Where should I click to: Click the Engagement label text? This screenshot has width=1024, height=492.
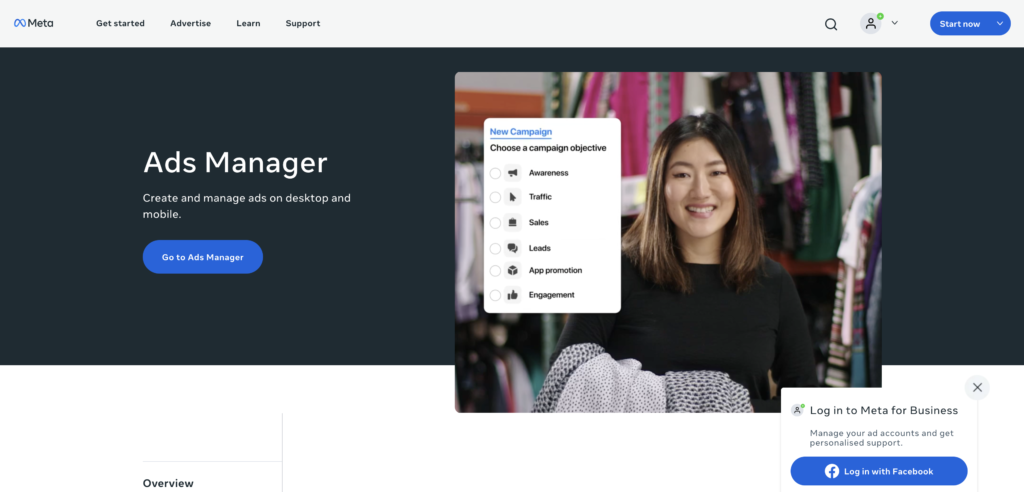(552, 295)
